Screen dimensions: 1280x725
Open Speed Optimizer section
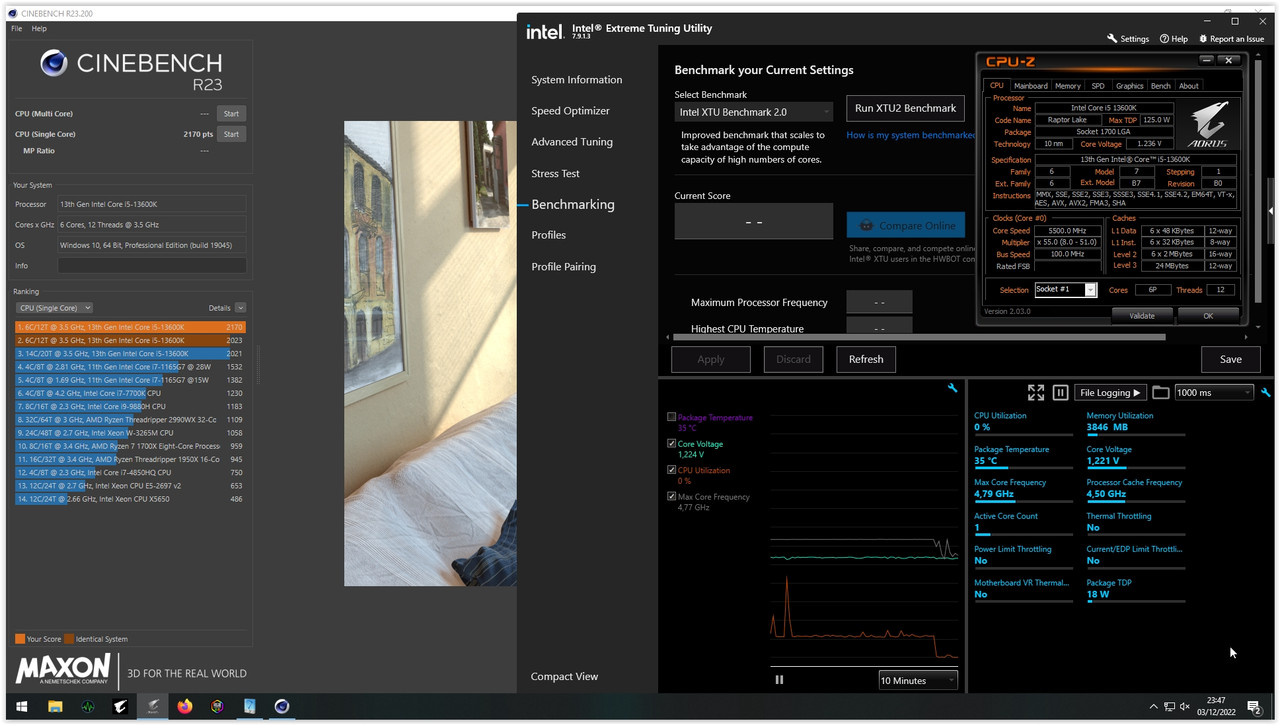[570, 111]
